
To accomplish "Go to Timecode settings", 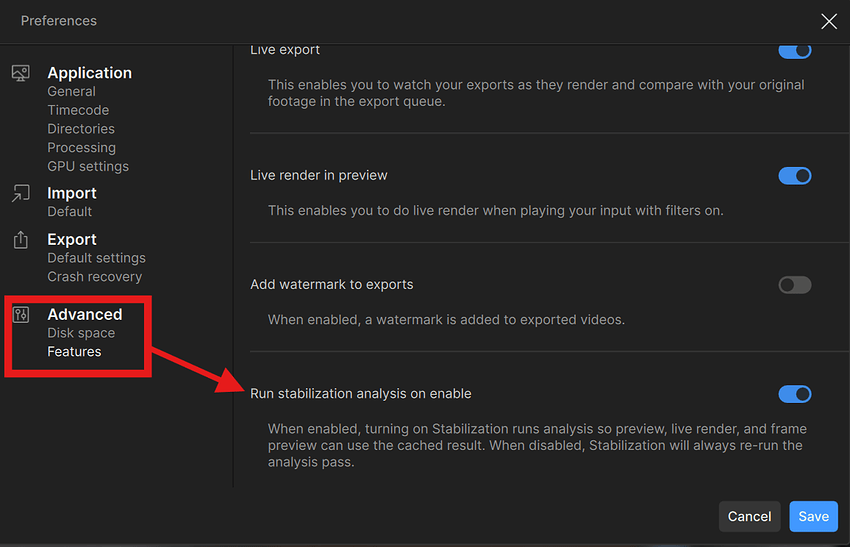I will pyautogui.click(x=78, y=110).
